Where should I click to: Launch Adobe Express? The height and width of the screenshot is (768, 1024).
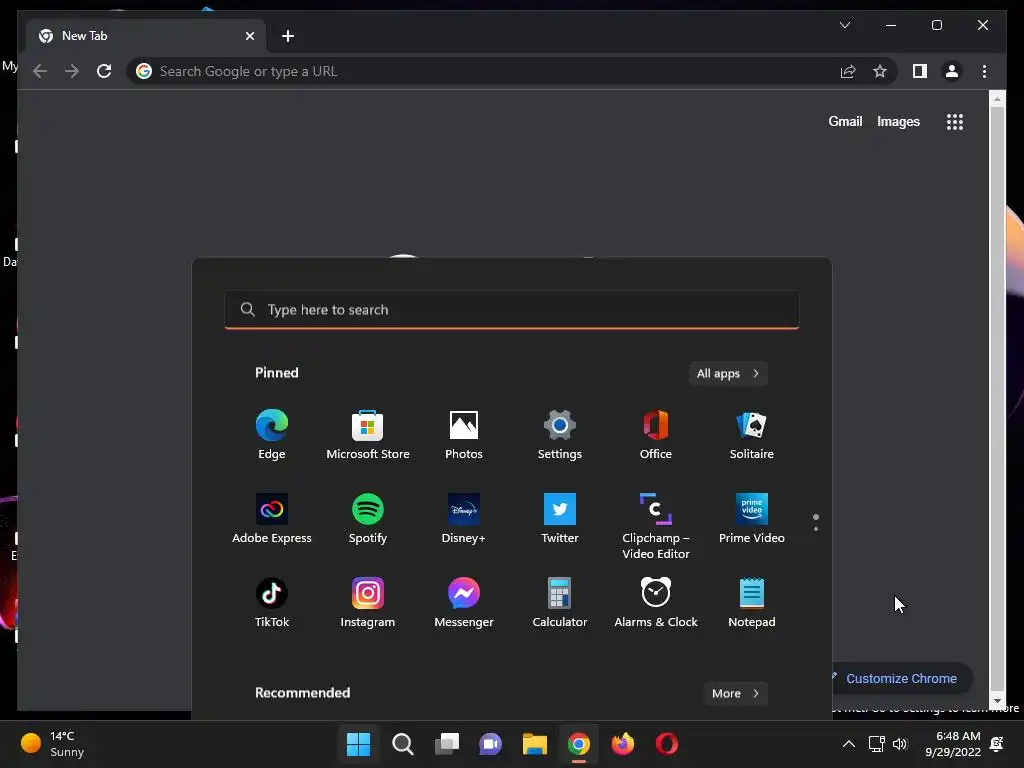pos(272,519)
